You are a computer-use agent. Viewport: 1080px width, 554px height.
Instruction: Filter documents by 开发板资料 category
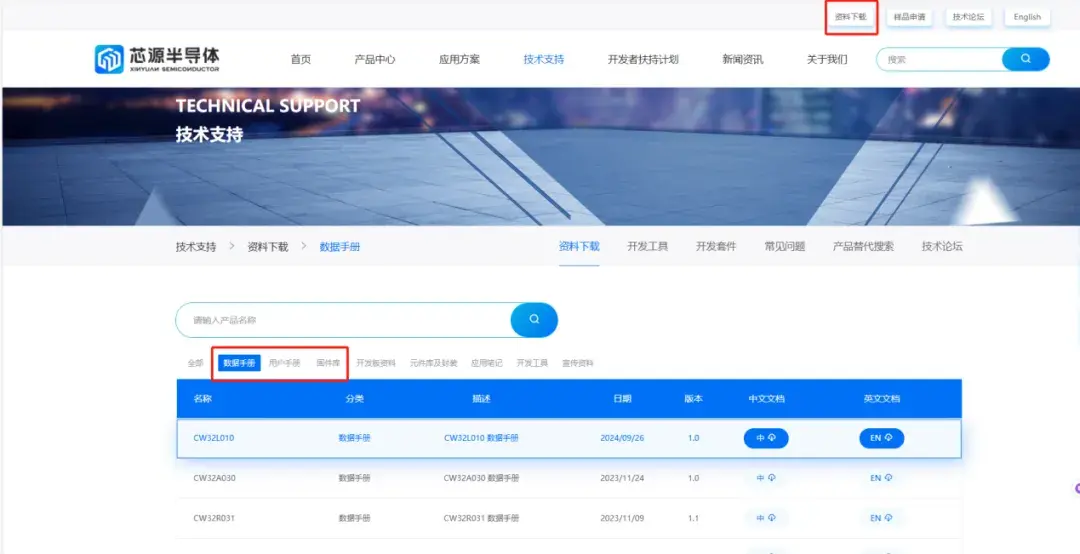[x=376, y=363]
